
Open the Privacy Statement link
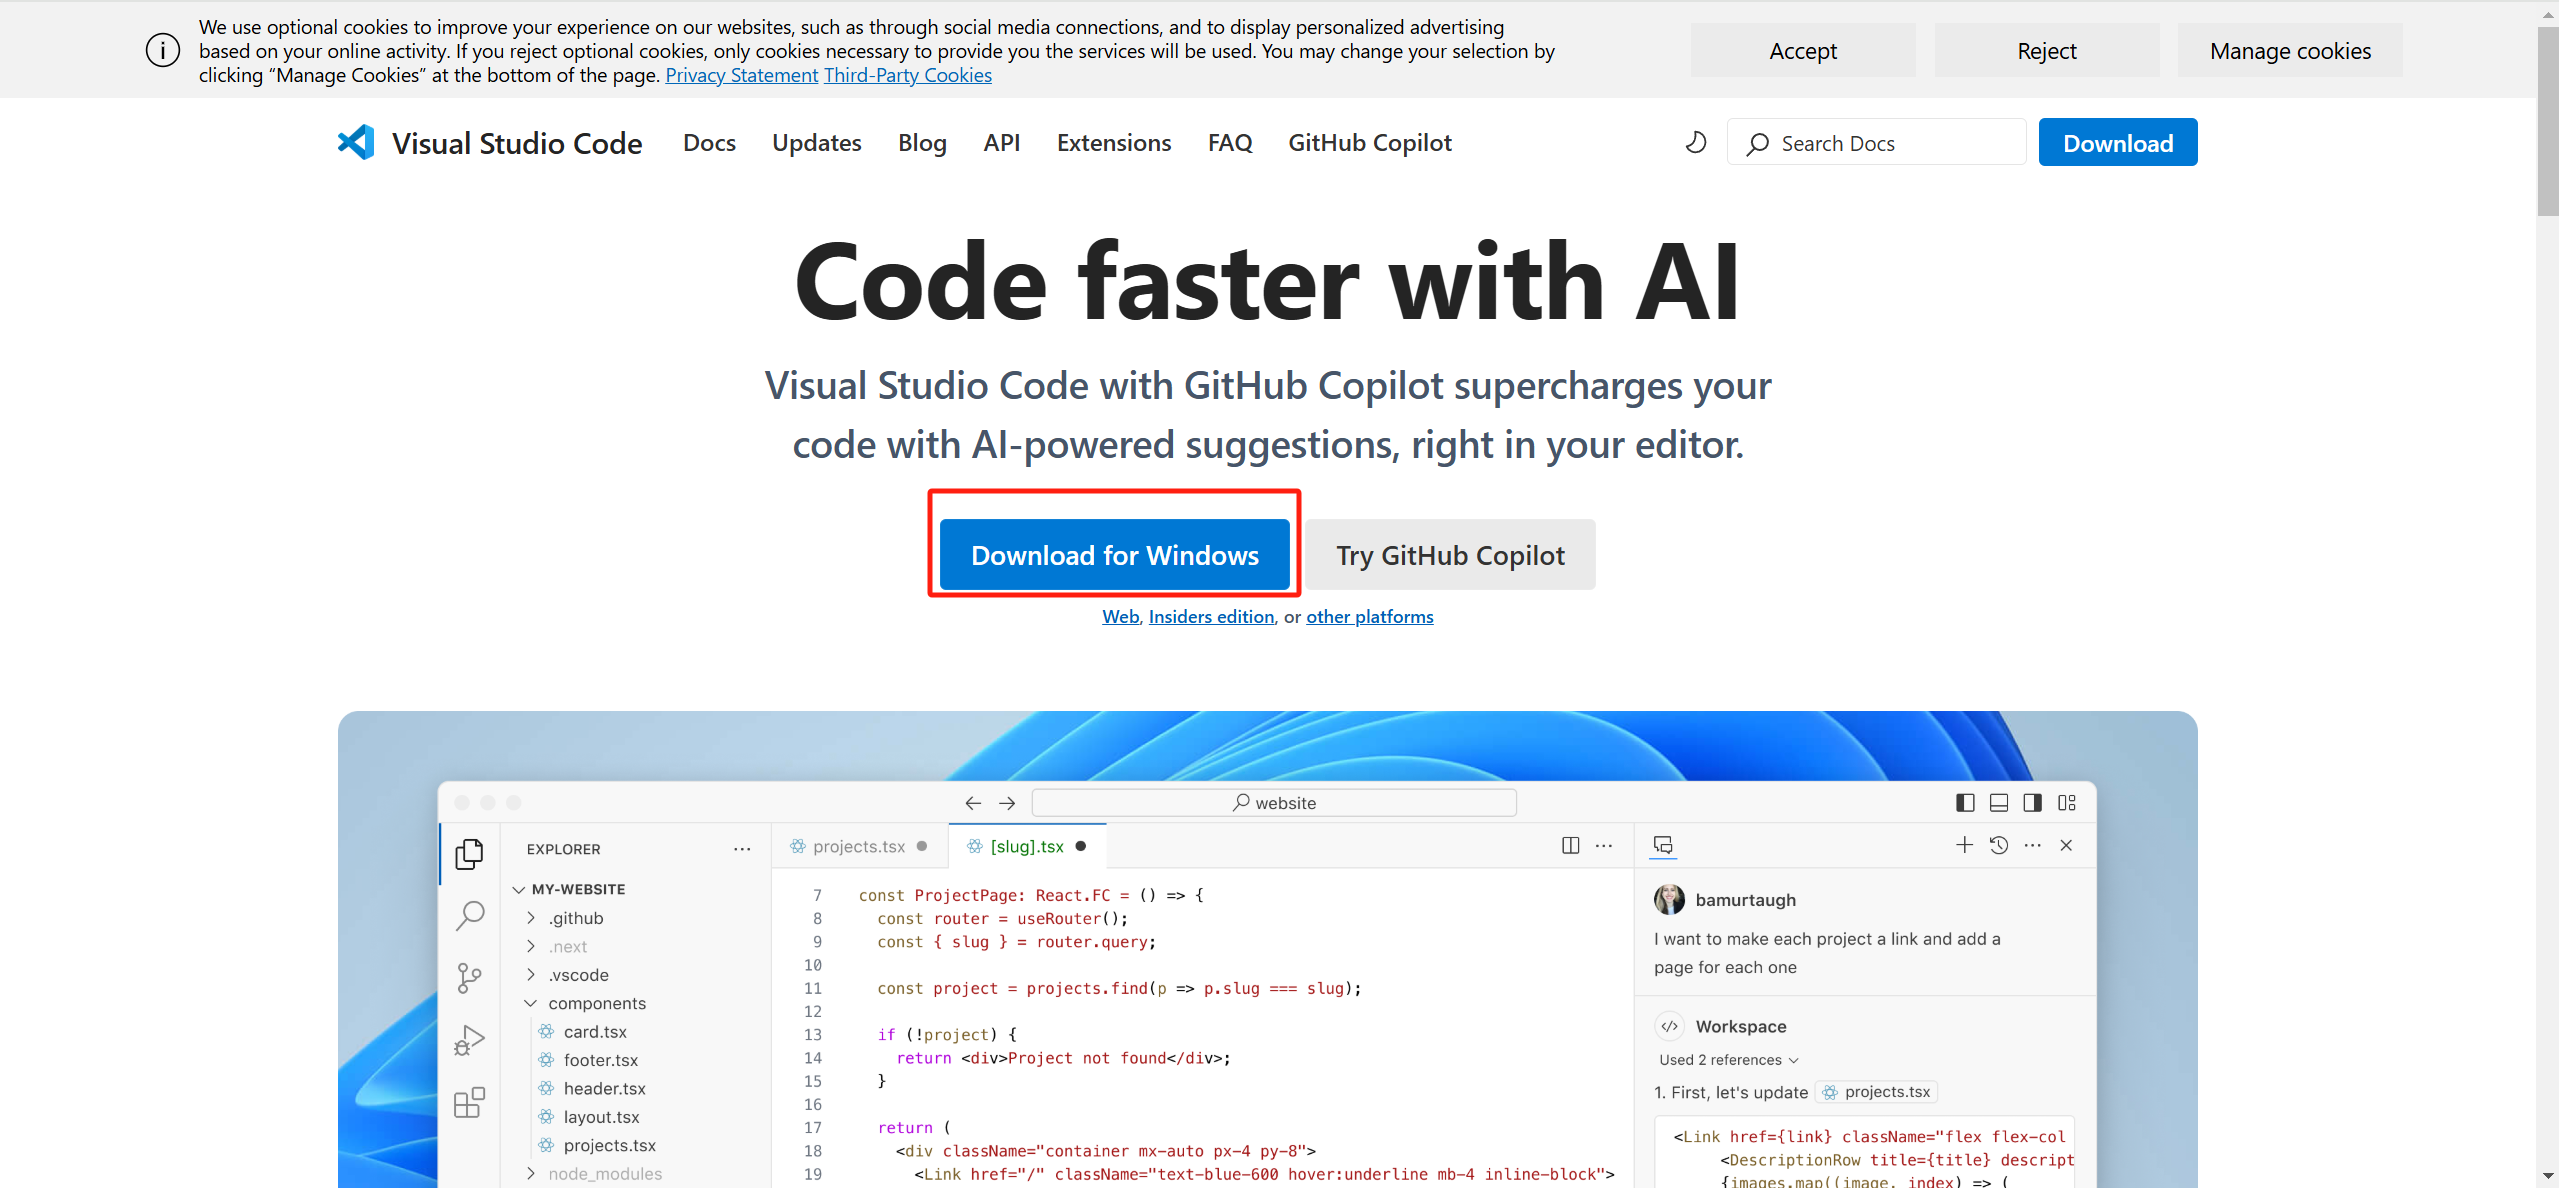[742, 75]
